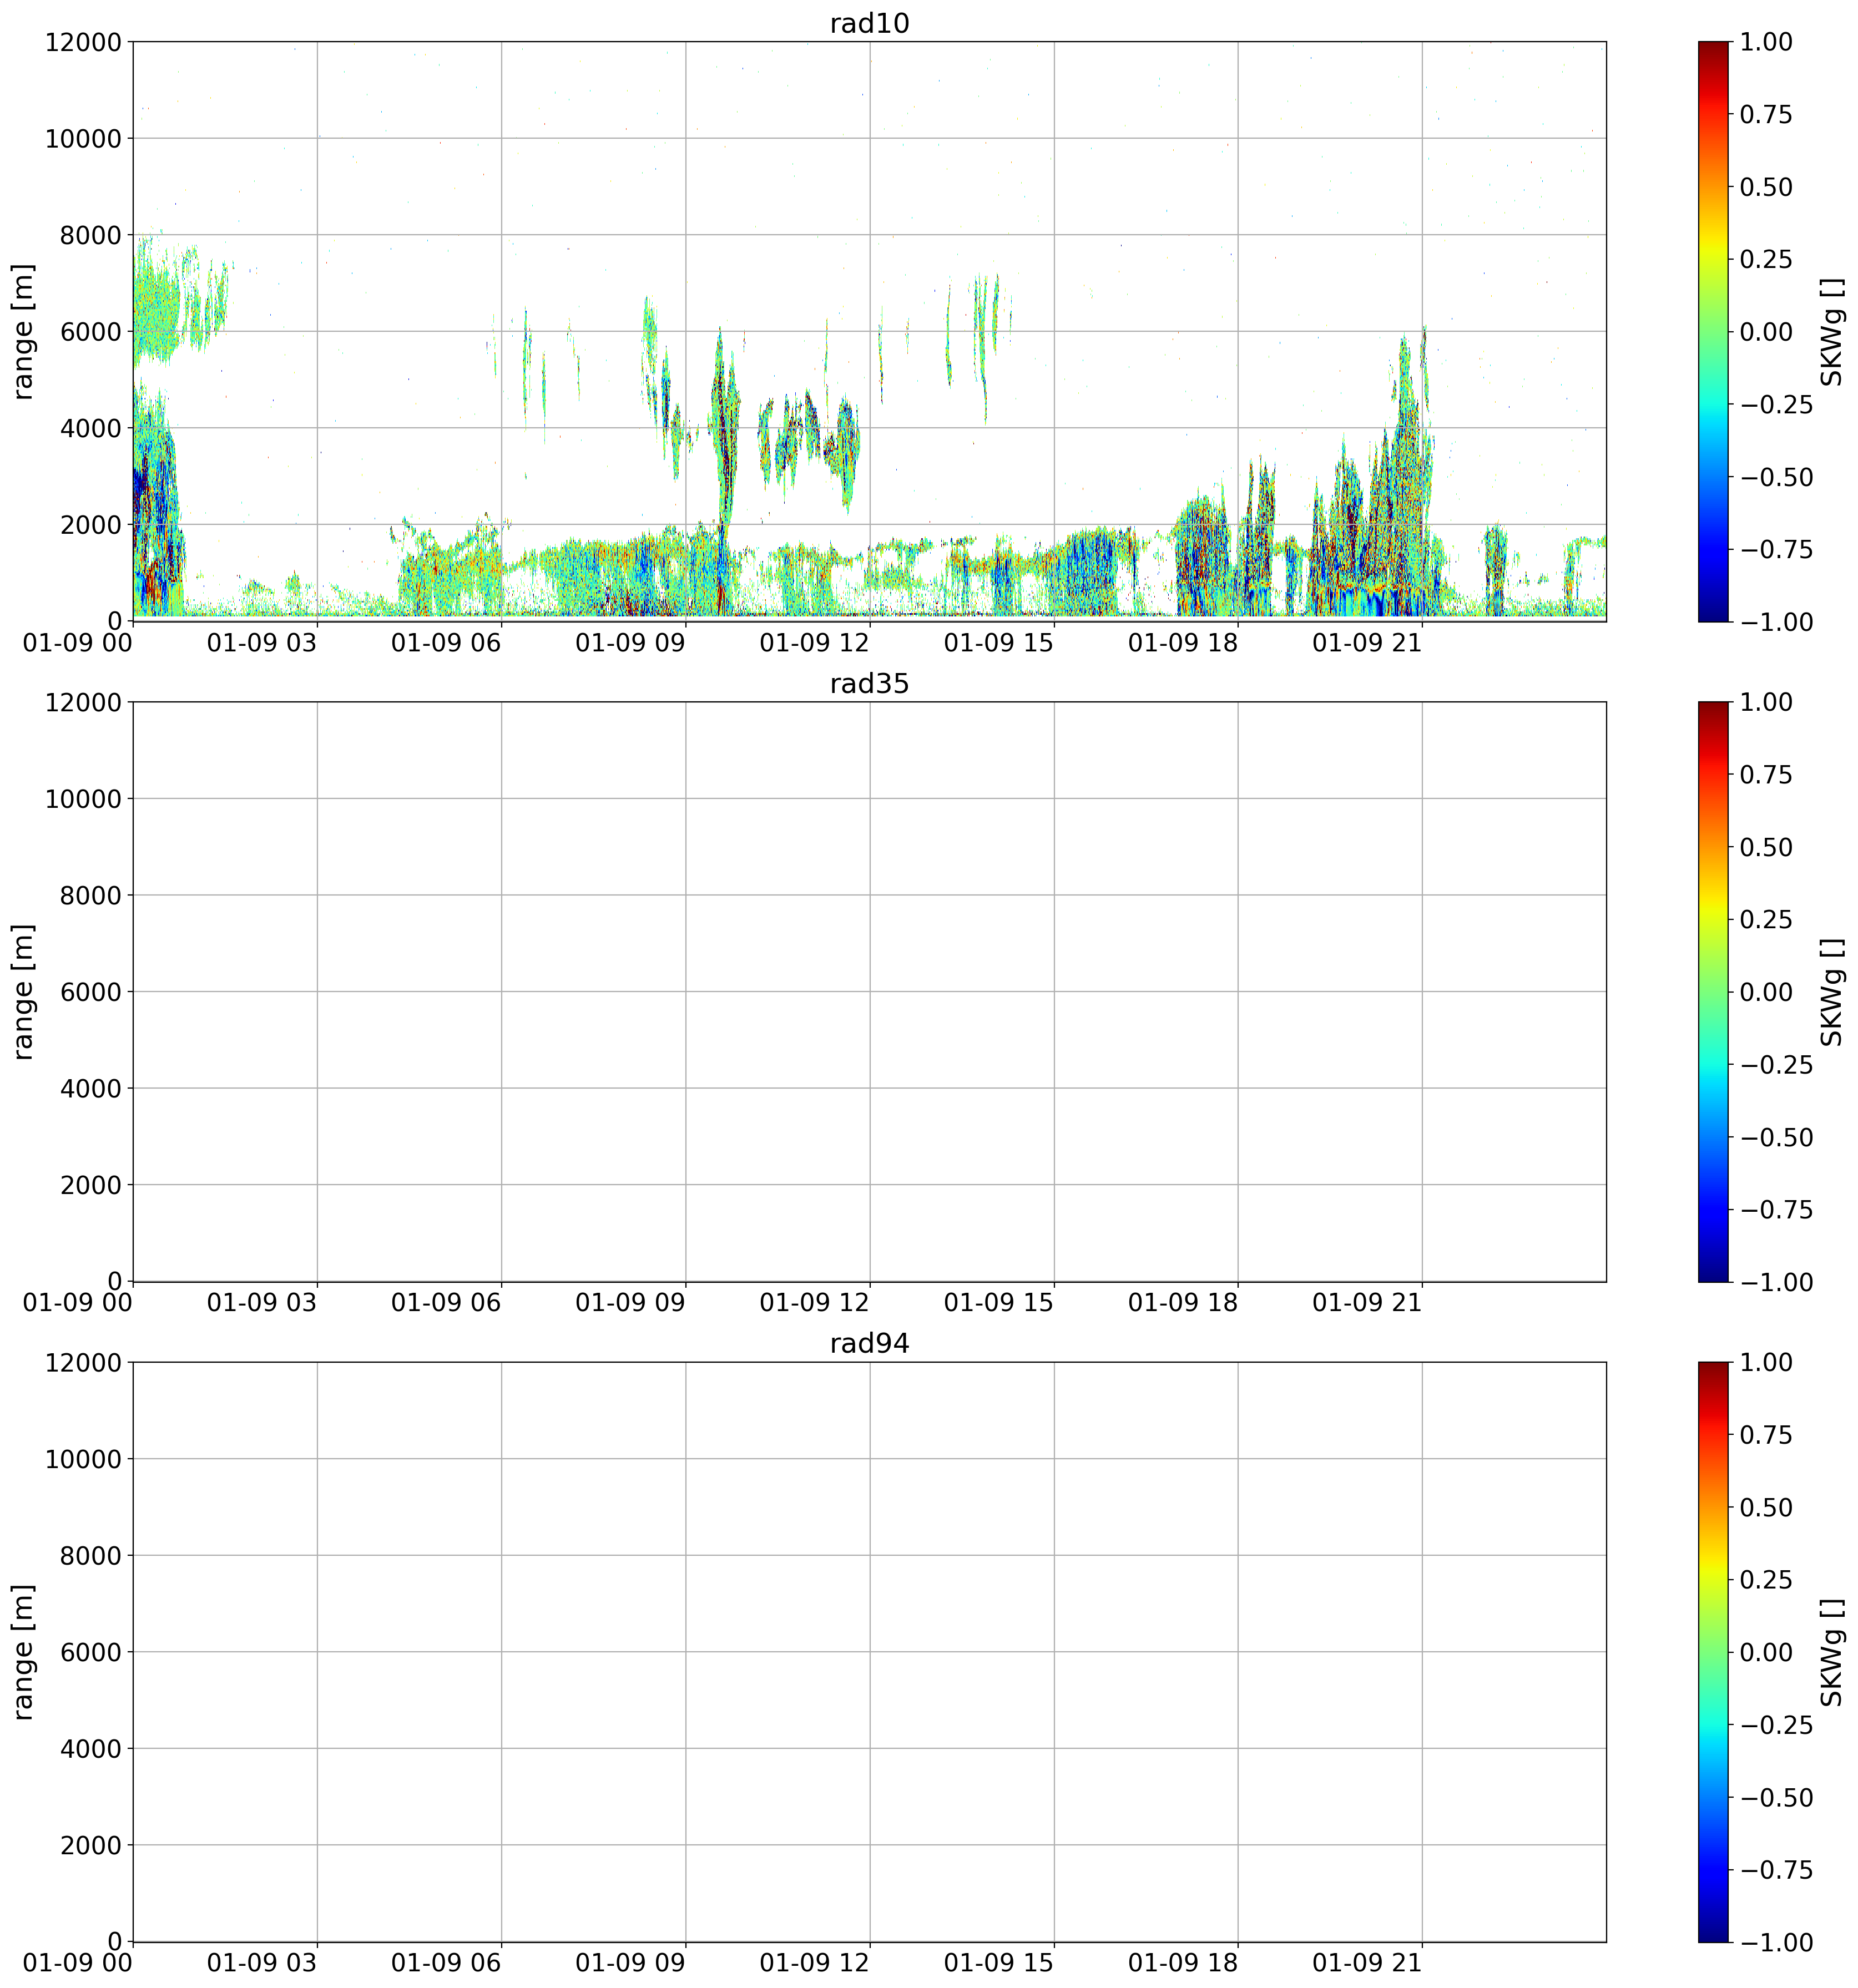Click the 12000 y-tick on the rad10 plot
The width and height of the screenshot is (1858, 1988).
83,43
